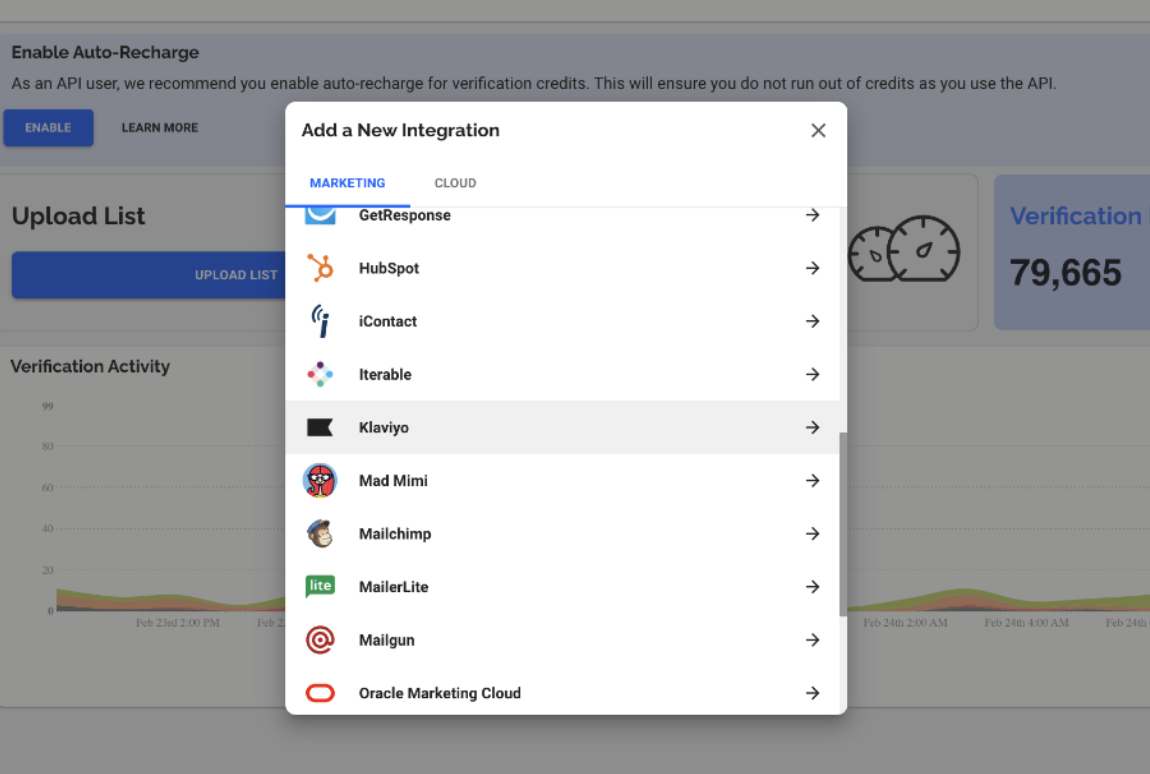Choose the iContact integration name
Image resolution: width=1150 pixels, height=774 pixels.
[387, 321]
